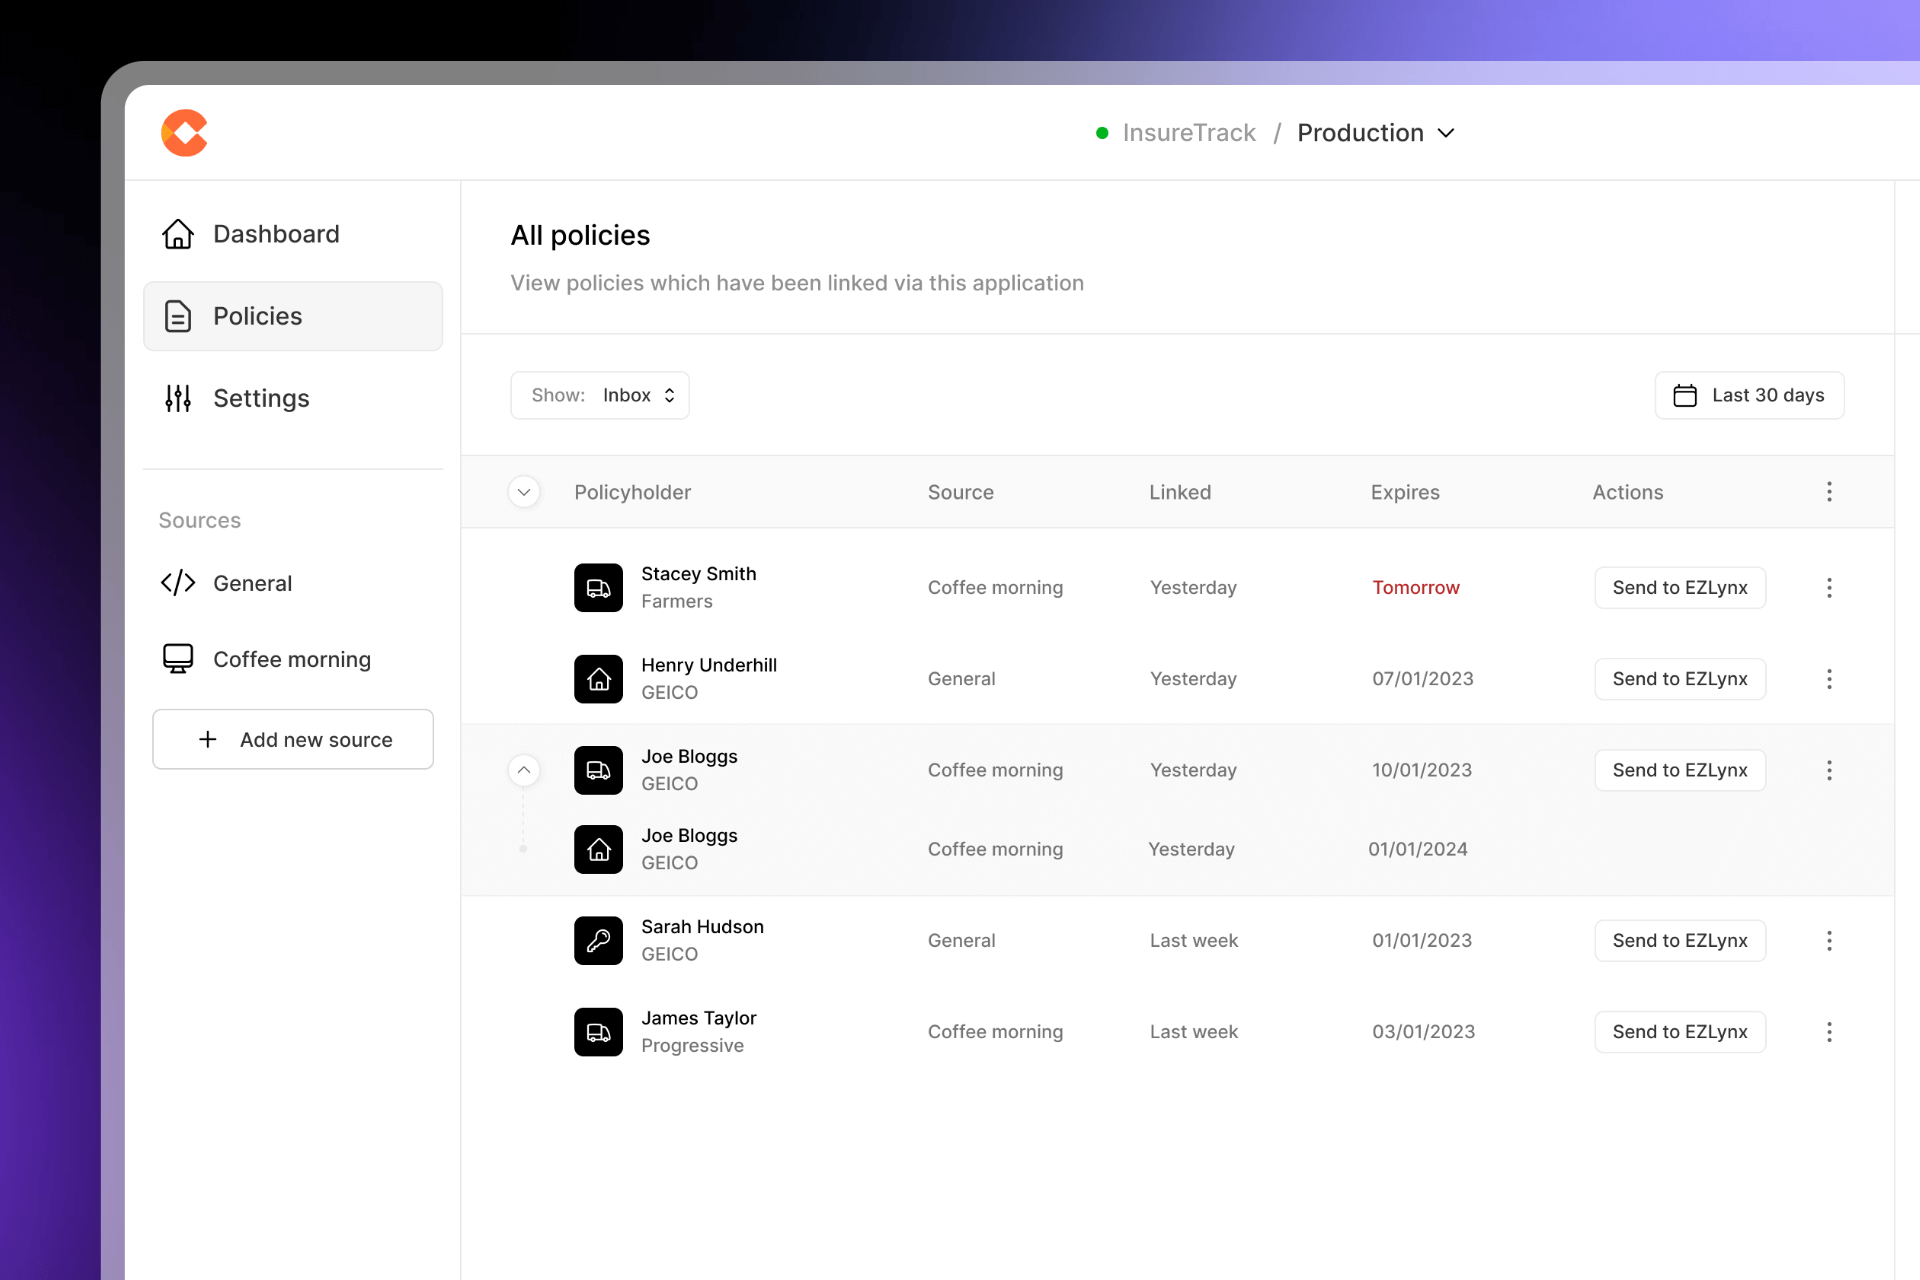The width and height of the screenshot is (1920, 1280).
Task: Select Policies in the sidebar
Action: [292, 316]
